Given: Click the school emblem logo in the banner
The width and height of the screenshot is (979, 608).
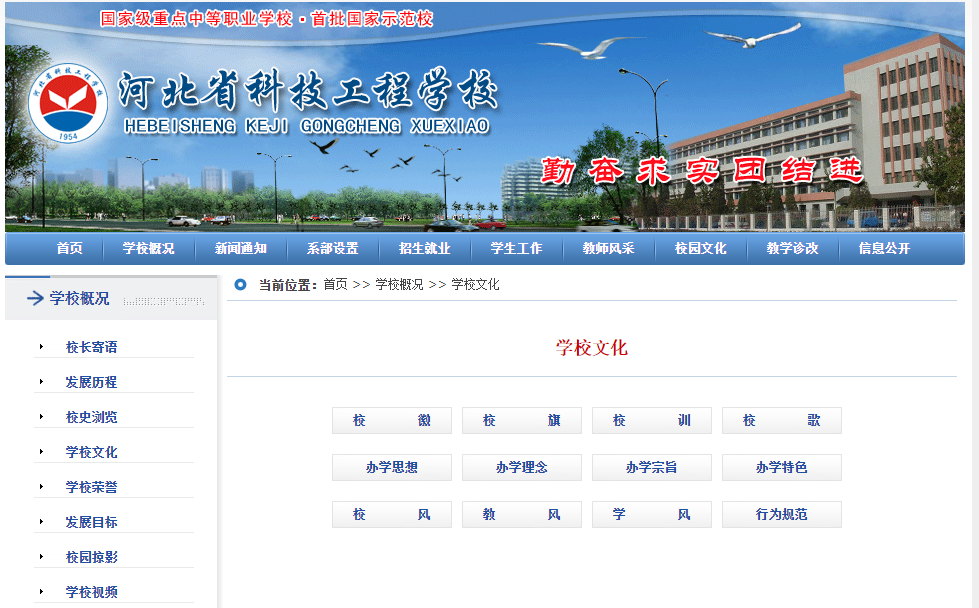Looking at the screenshot, I should [67, 103].
